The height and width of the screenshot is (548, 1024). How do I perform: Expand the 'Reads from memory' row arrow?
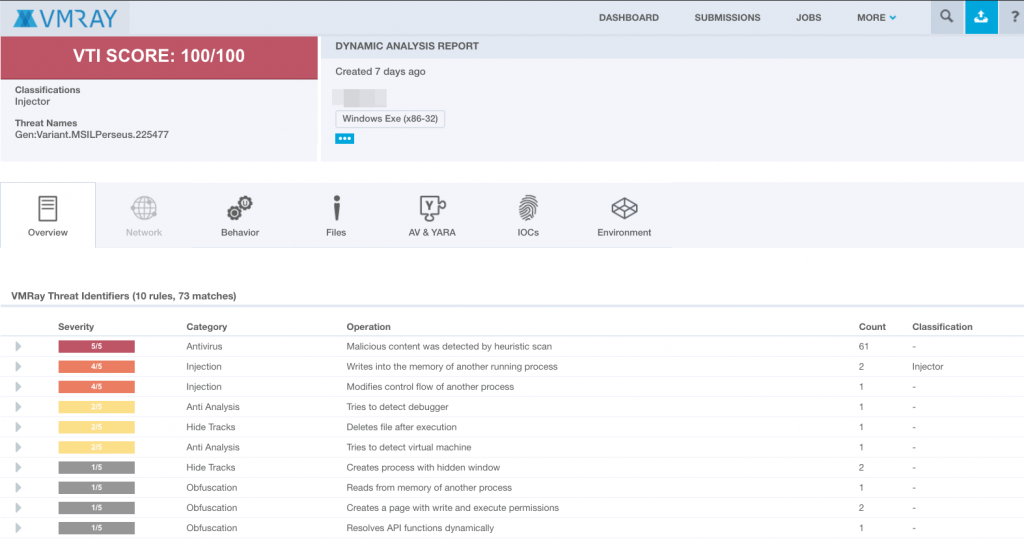[18, 487]
